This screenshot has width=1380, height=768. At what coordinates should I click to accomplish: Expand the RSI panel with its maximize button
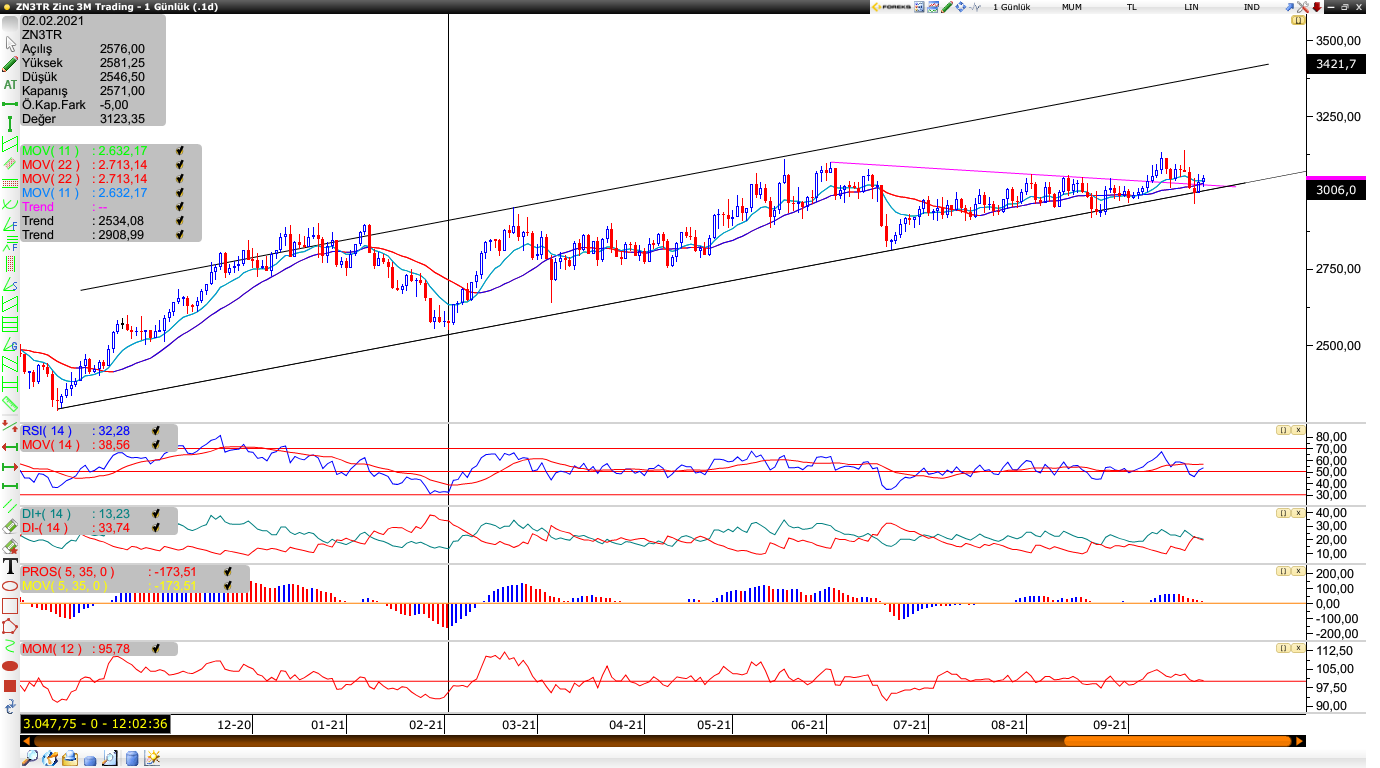click(1282, 430)
